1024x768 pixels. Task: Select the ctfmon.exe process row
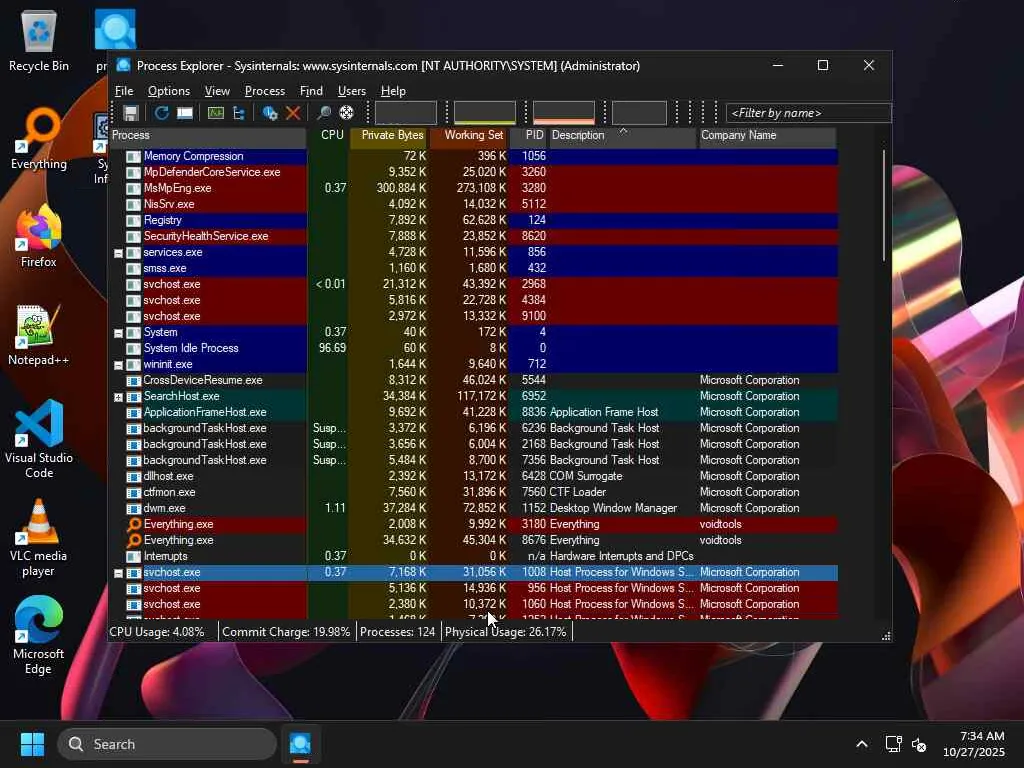473,492
